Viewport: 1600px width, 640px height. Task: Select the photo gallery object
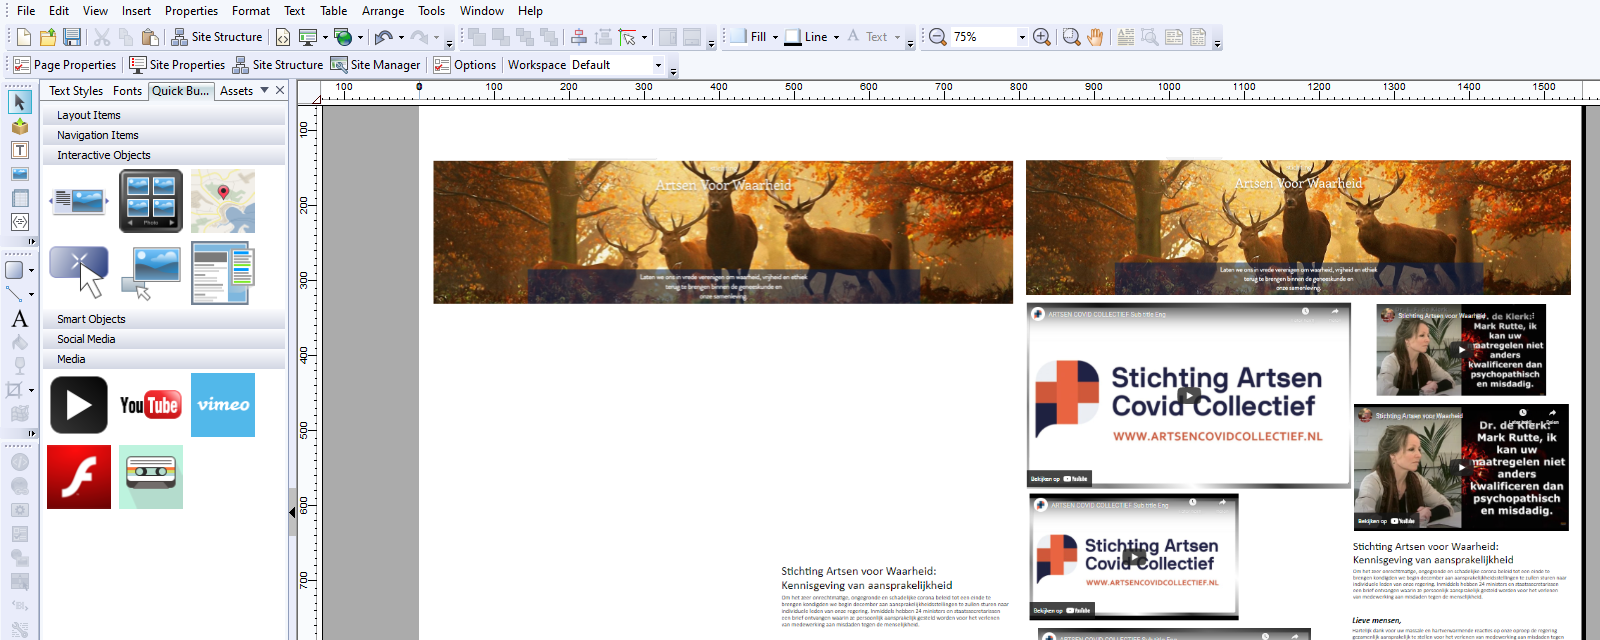coord(151,201)
